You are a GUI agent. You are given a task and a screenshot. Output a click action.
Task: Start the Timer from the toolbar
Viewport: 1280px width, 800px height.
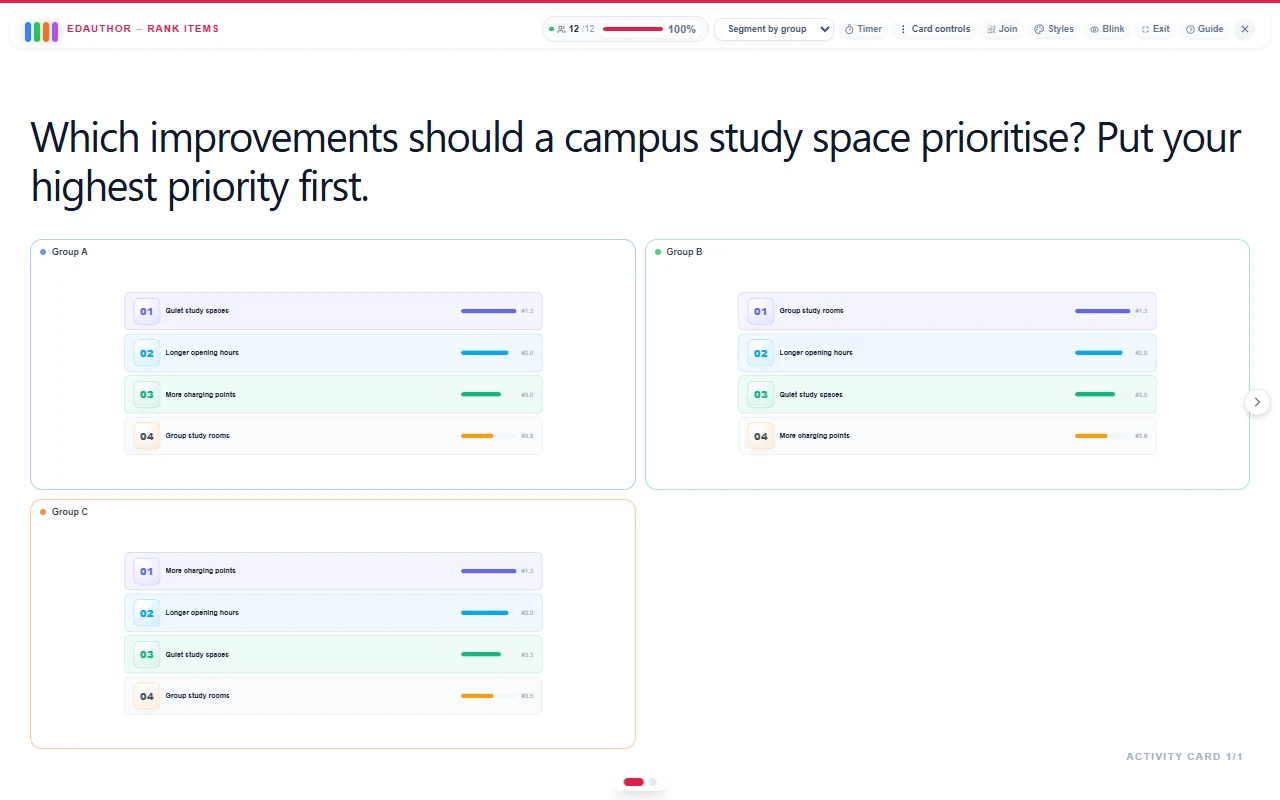[x=863, y=29]
